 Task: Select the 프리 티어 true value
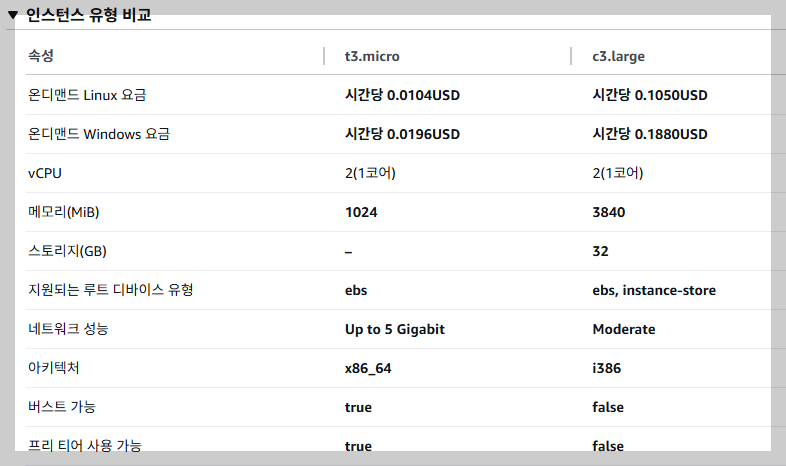point(358,446)
